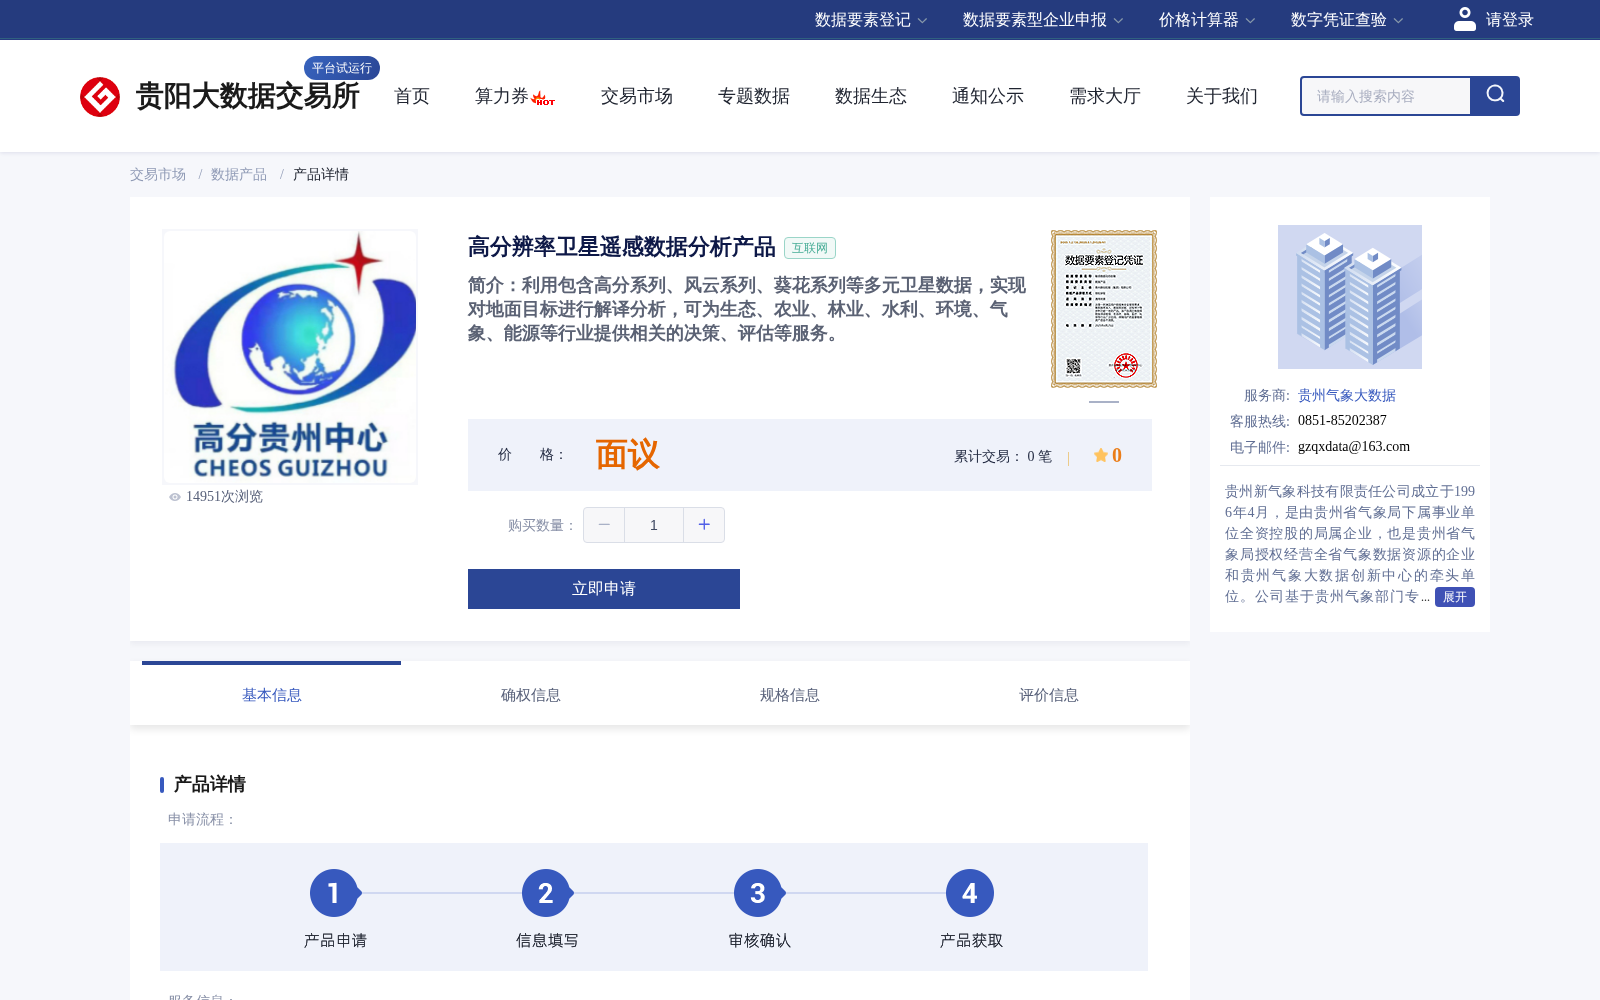Switch to the 确权信息 tab

click(531, 694)
